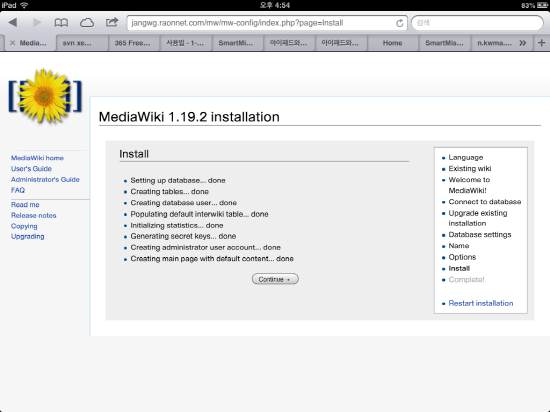
Task: Click the Continue button
Action: click(275, 279)
